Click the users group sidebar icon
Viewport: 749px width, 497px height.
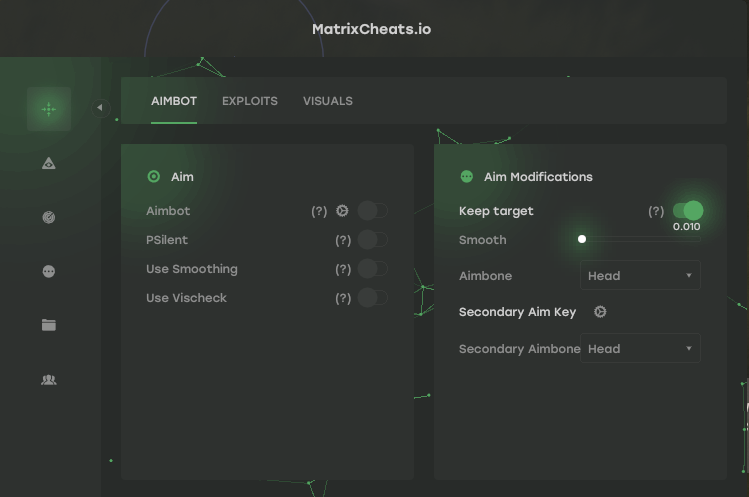[x=49, y=380]
